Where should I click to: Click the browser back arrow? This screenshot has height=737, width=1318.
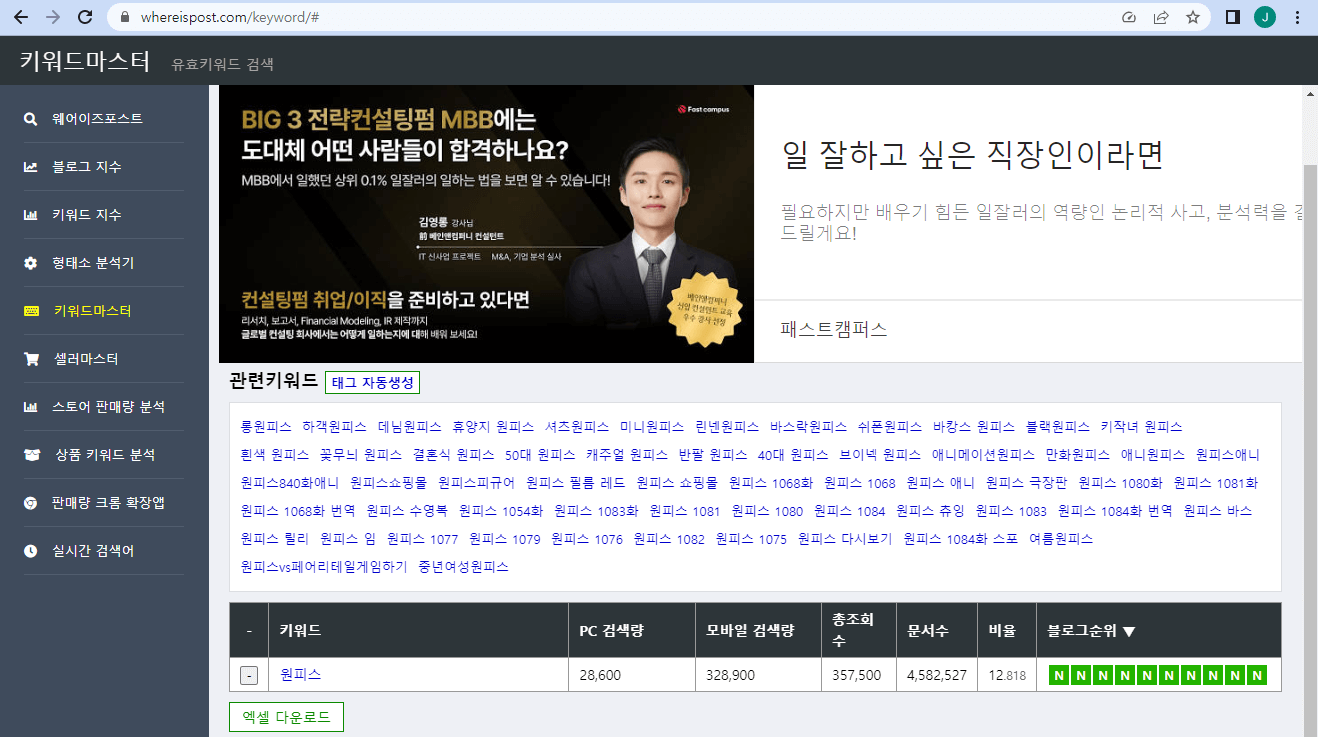tap(21, 17)
